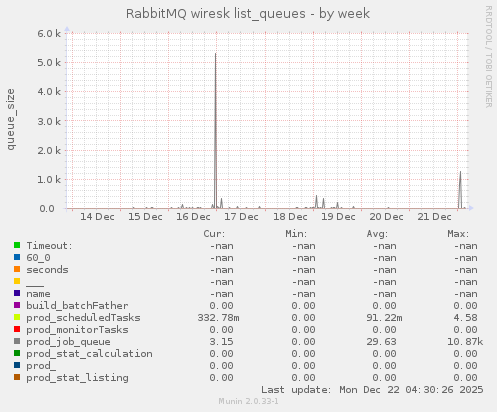Select the prod_stat_calculation legend label

89,354
